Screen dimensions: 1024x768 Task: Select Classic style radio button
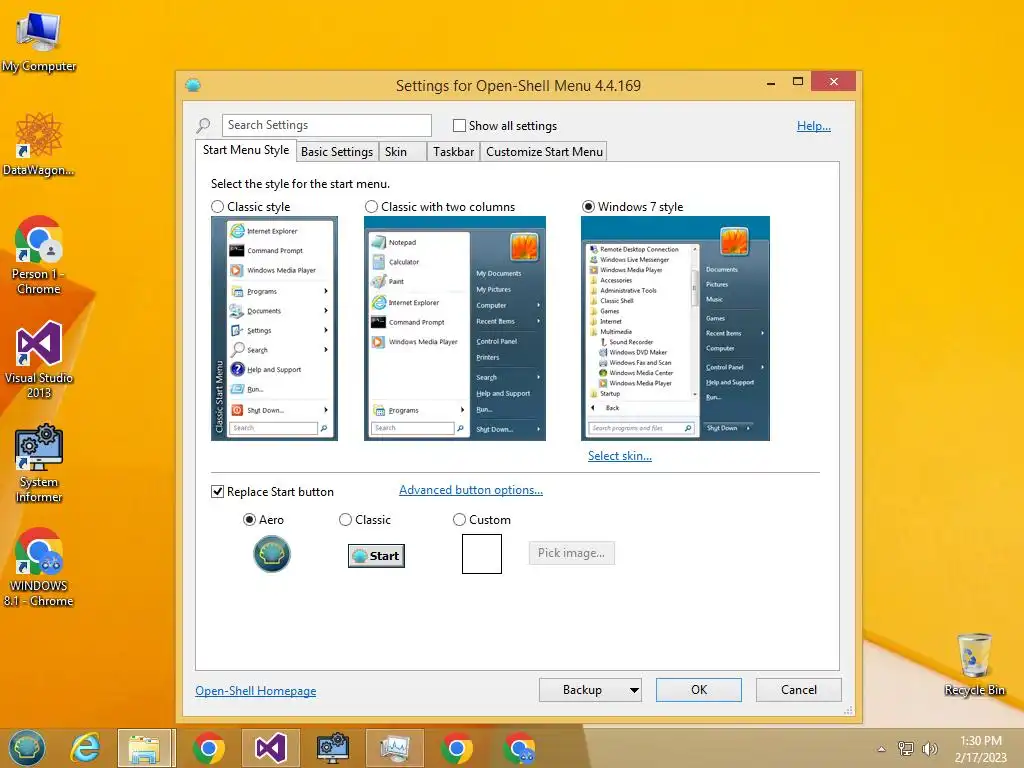coord(217,206)
